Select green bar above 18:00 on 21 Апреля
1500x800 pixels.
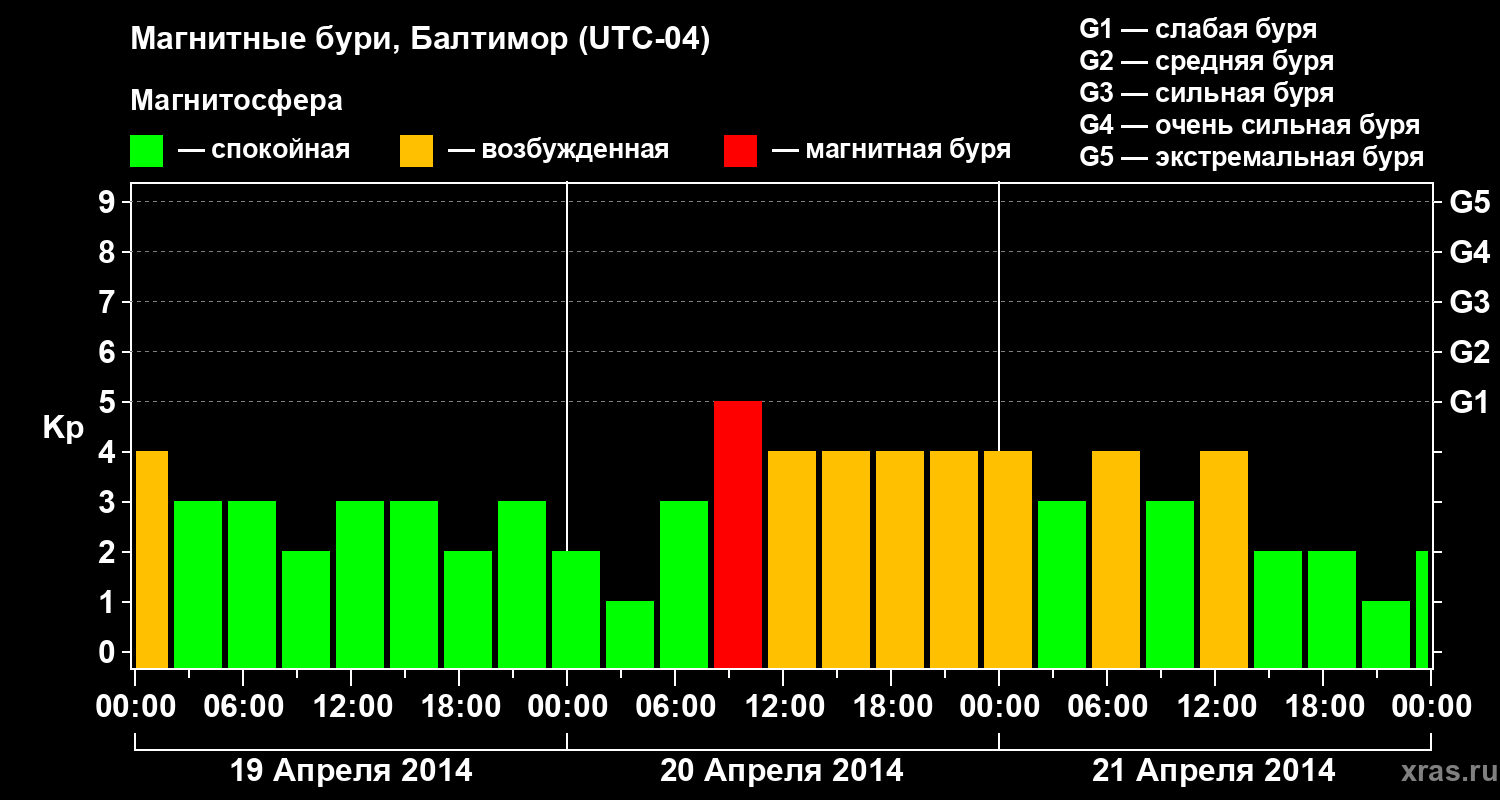(x=1332, y=610)
